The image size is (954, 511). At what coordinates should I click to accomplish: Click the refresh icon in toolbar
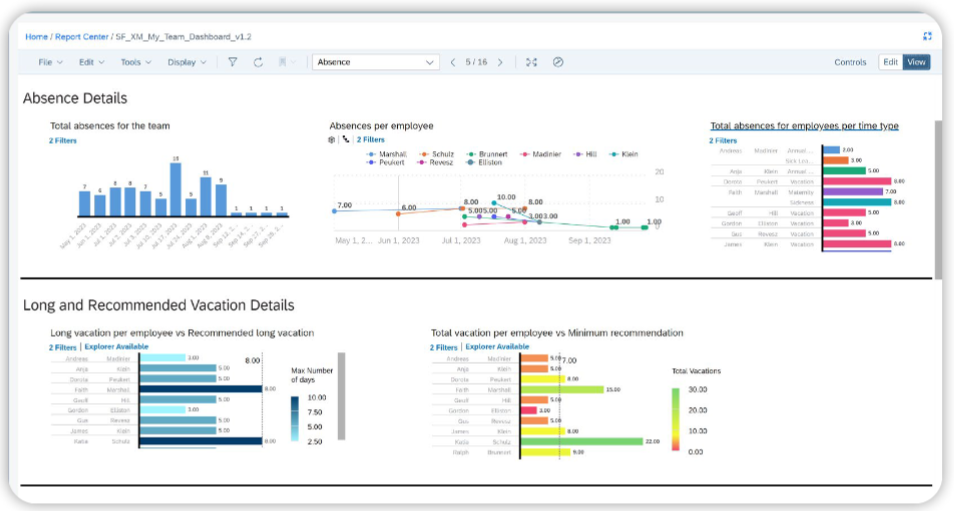[258, 62]
